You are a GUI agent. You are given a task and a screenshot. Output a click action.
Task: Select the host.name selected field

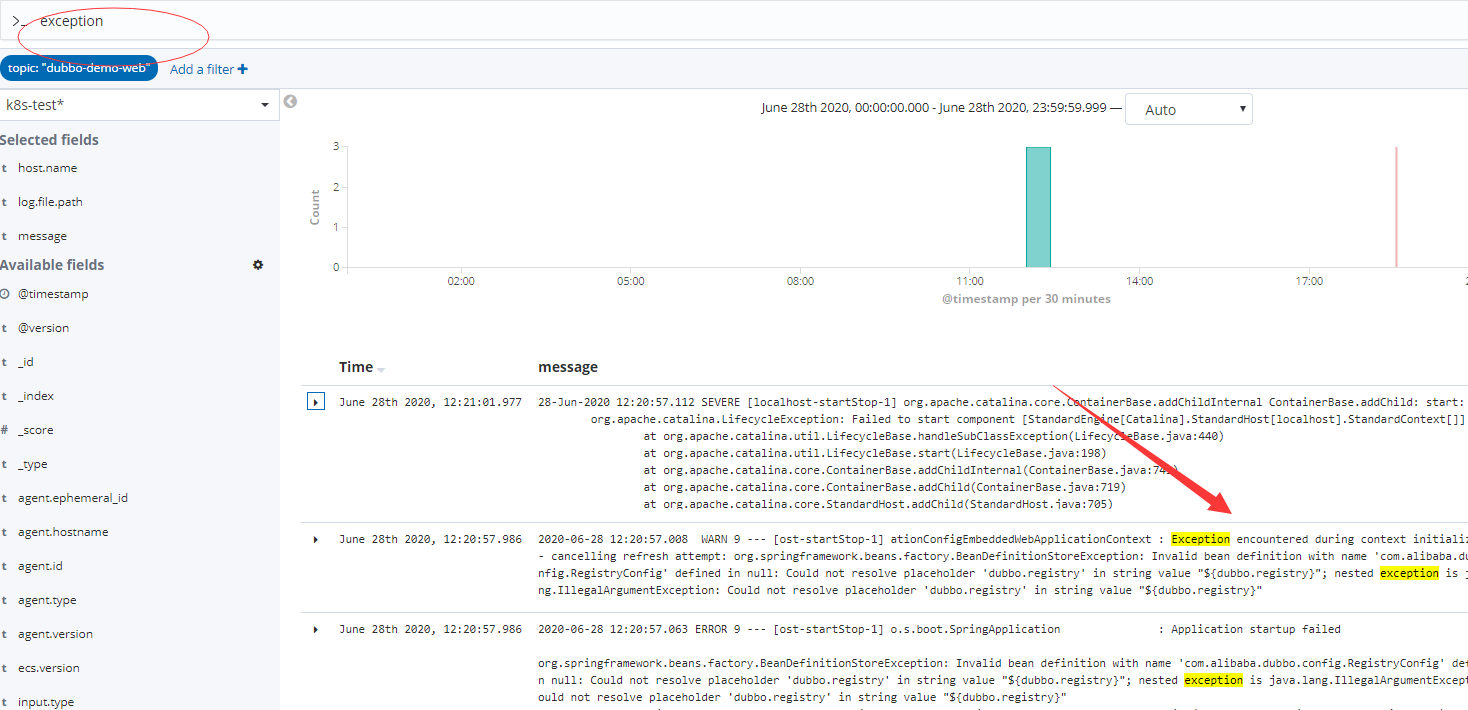pyautogui.click(x=47, y=168)
